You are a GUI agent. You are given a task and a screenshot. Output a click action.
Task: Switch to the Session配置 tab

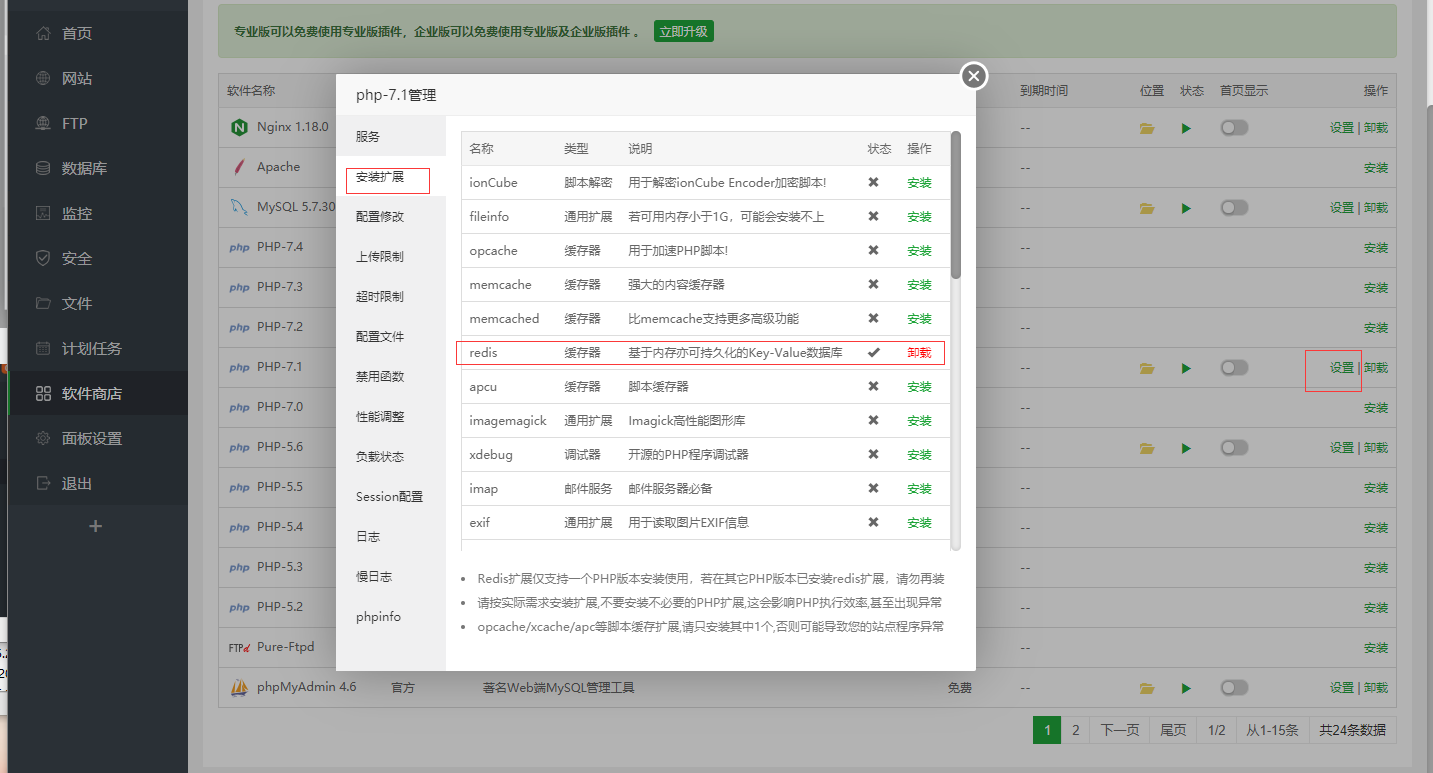[391, 497]
